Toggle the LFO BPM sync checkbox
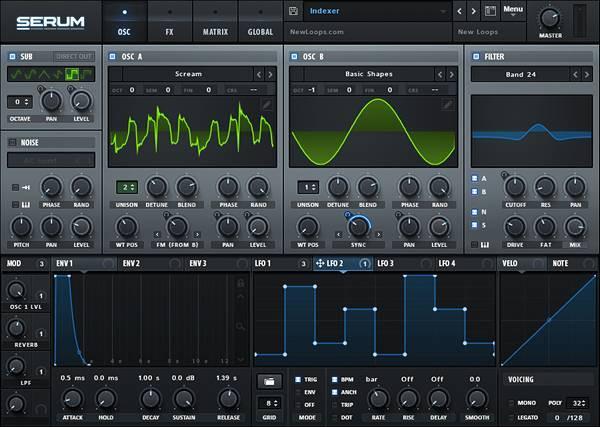The image size is (600, 427). 334,380
